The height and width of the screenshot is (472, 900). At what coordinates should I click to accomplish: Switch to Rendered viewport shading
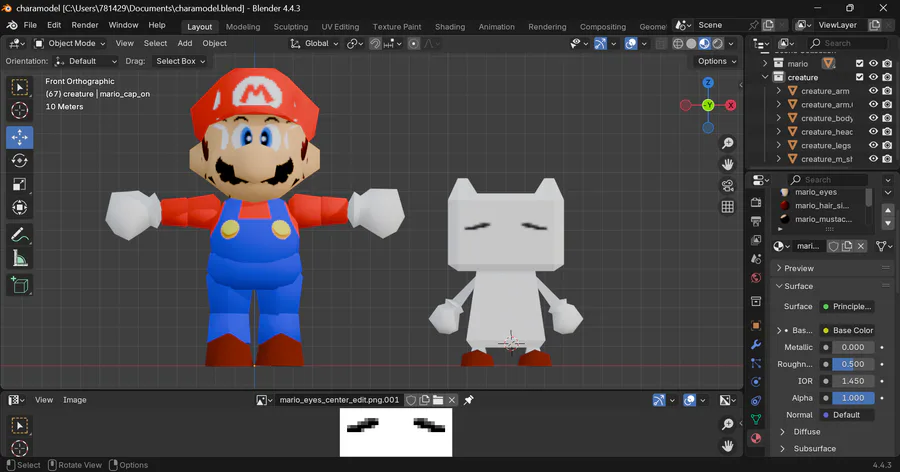coord(717,44)
